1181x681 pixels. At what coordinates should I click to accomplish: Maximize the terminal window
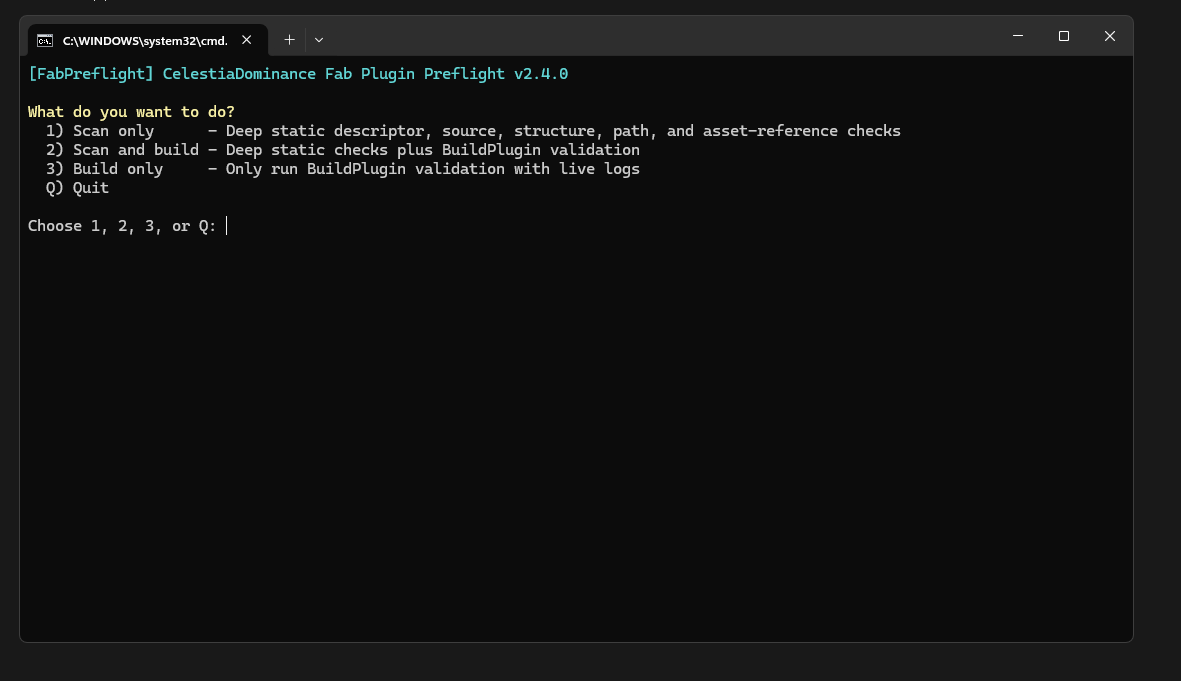pos(1064,36)
